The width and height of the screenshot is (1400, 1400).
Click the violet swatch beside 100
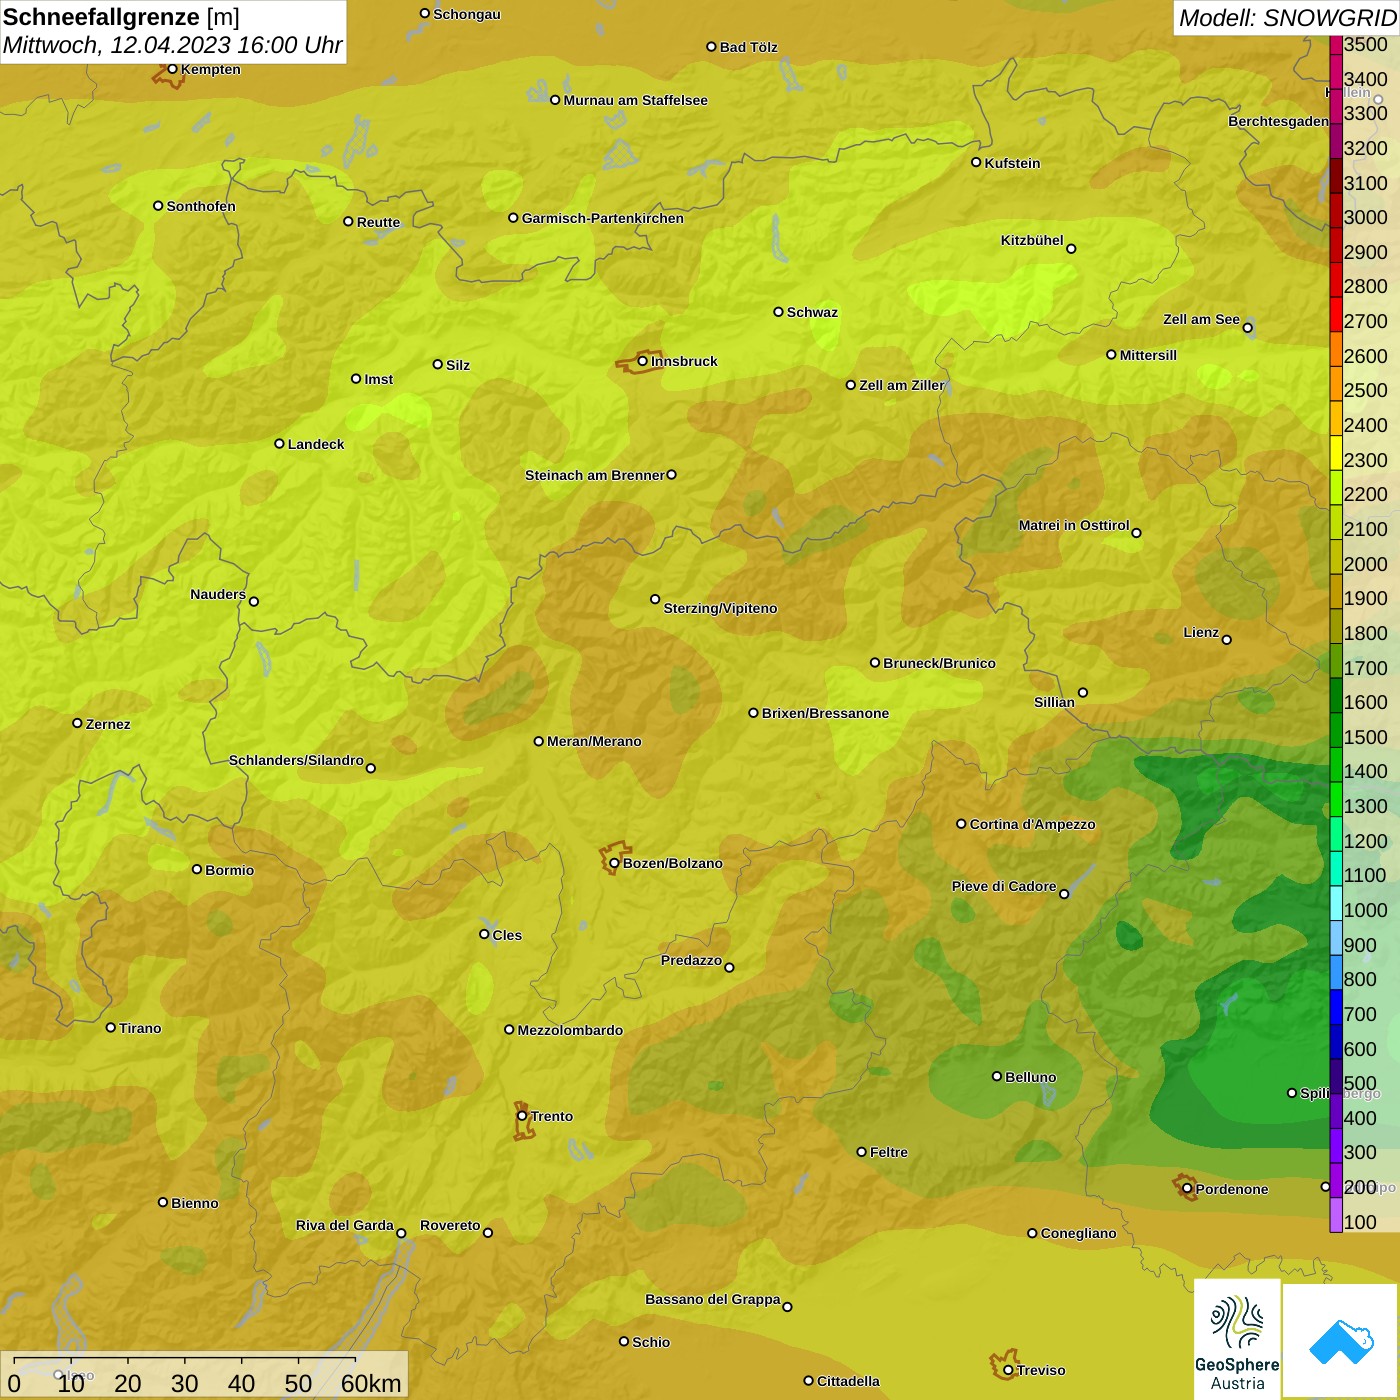[1336, 1215]
